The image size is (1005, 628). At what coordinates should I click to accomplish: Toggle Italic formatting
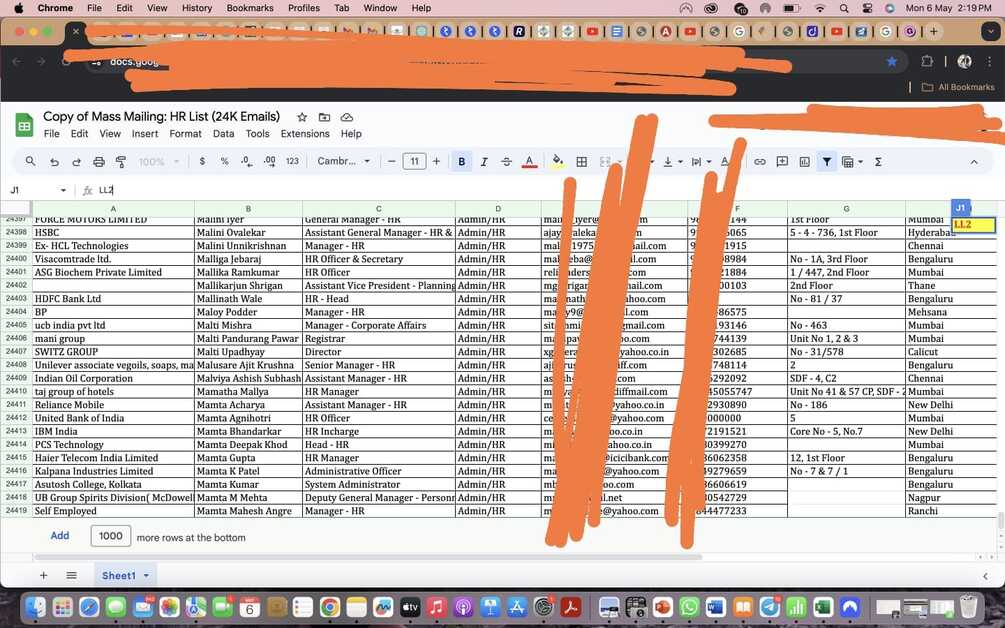click(x=484, y=162)
